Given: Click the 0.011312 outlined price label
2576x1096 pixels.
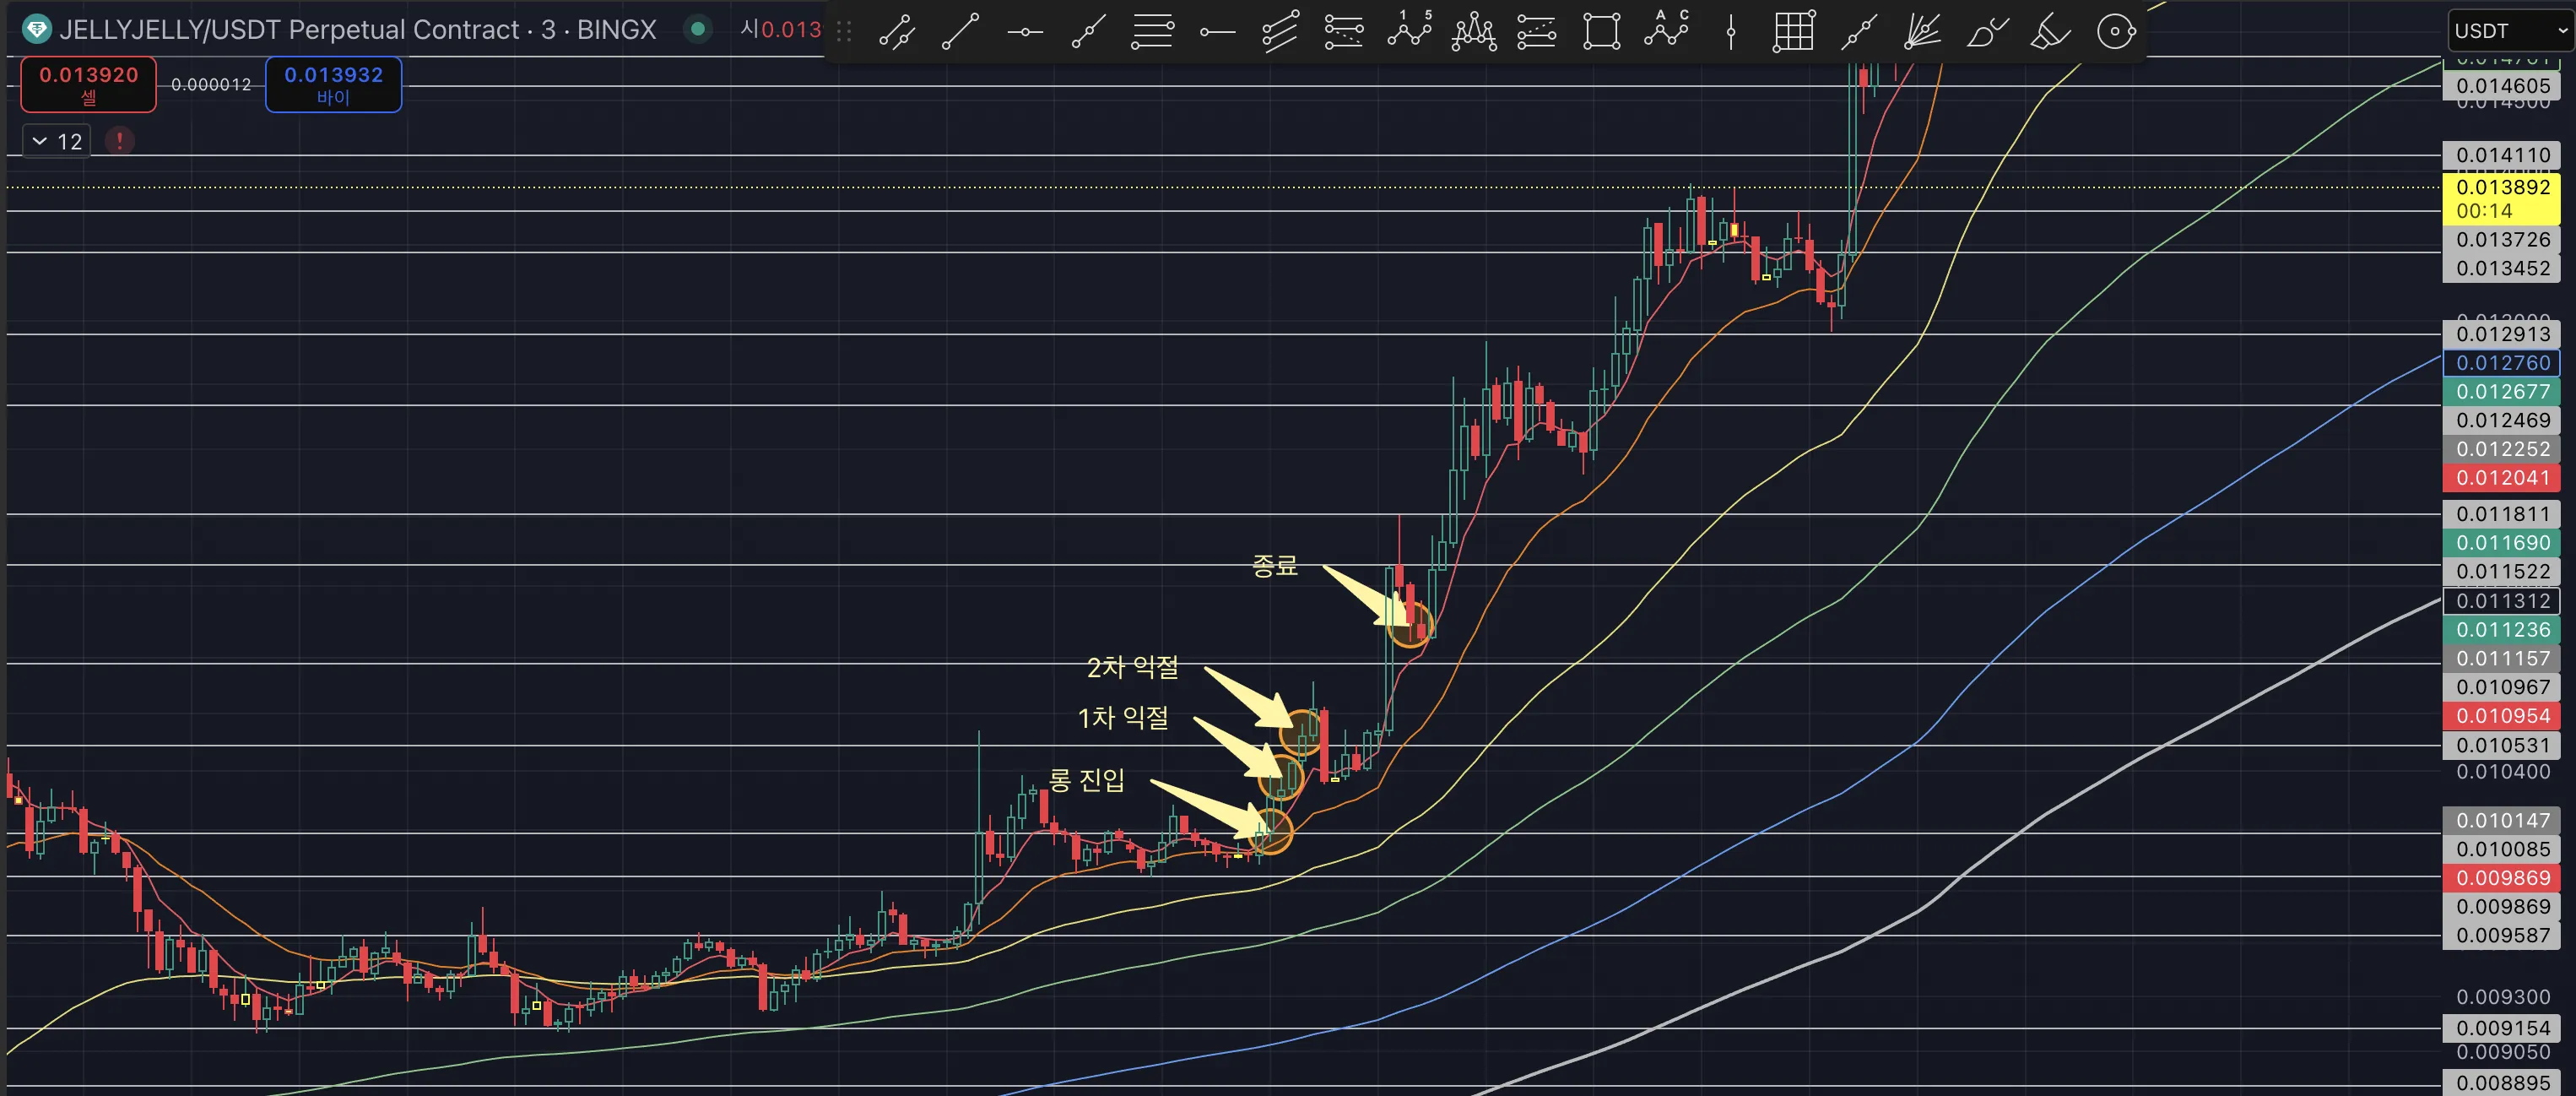Looking at the screenshot, I should (x=2501, y=600).
